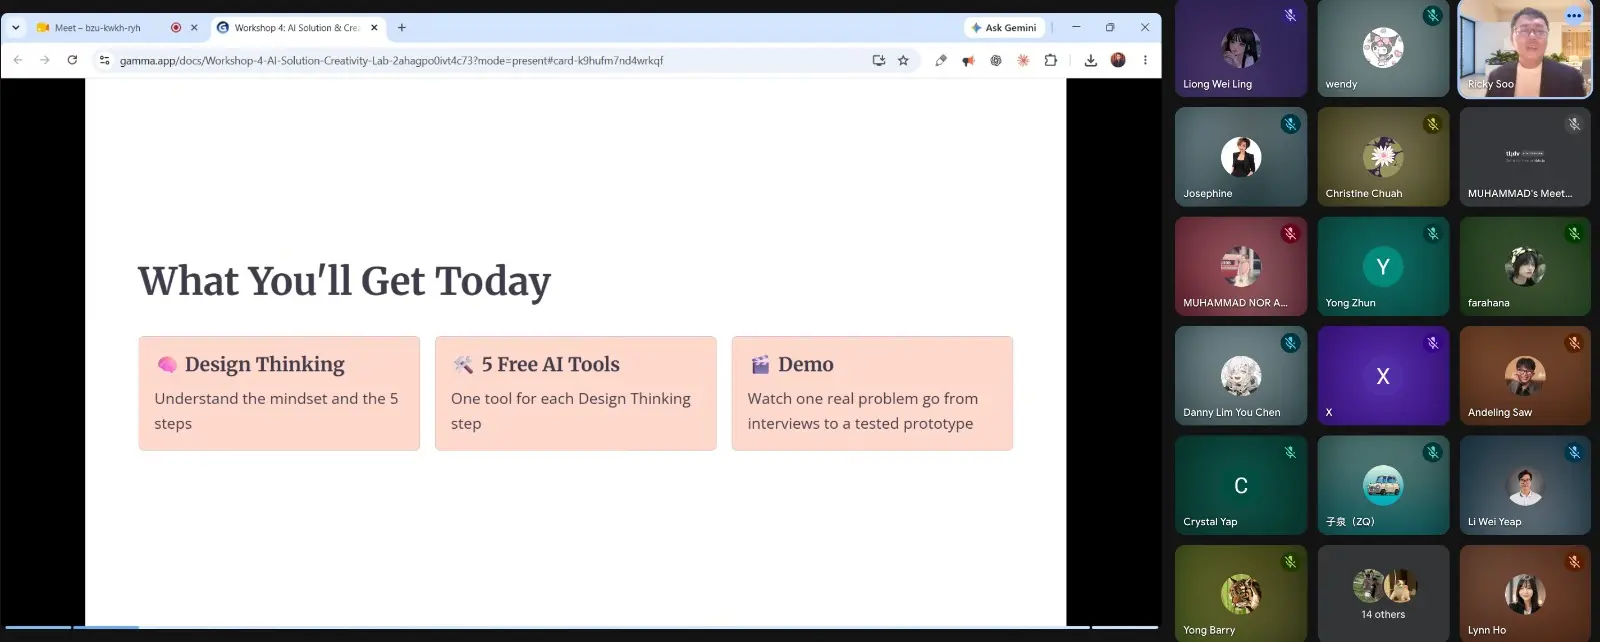View site information icon in address bar
Screen dimensions: 1600x642
[x=104, y=60]
